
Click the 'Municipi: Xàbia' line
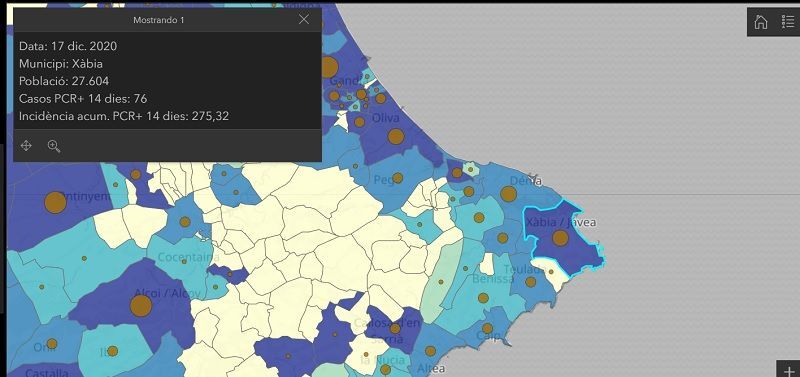coord(61,64)
